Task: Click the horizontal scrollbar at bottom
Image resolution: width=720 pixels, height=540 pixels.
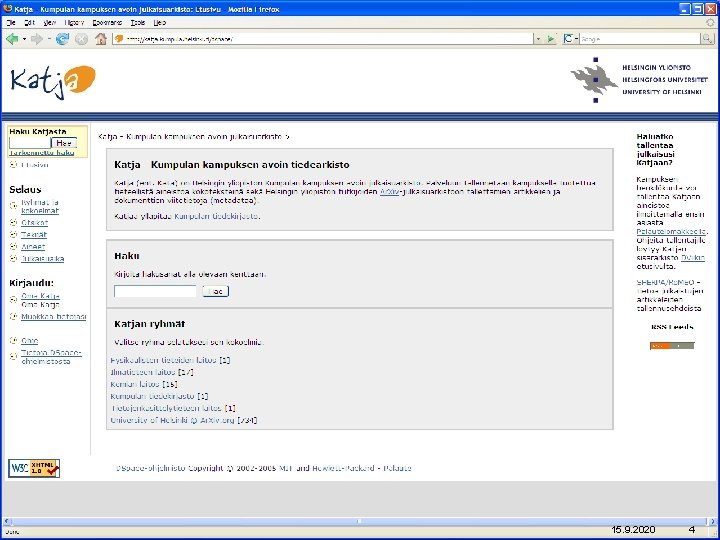Action: 360,521
